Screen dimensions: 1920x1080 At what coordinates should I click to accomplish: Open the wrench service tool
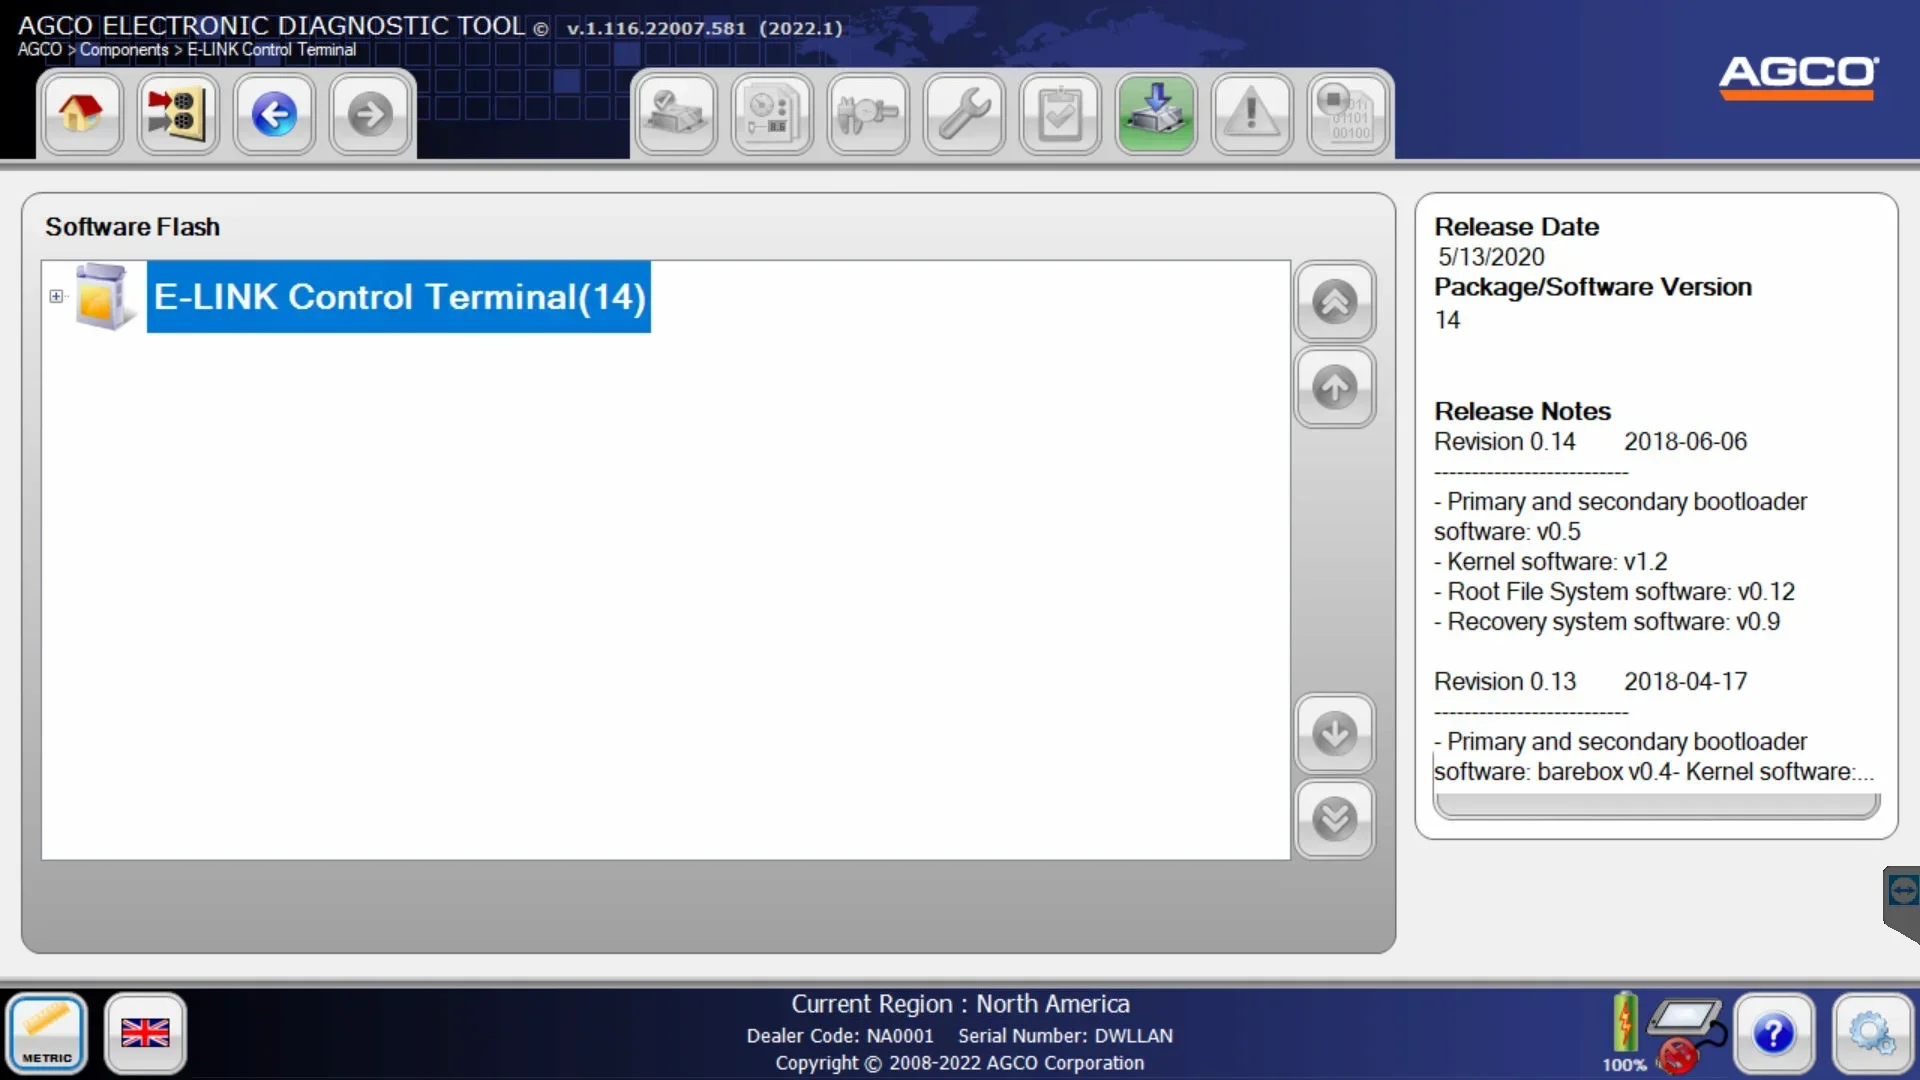(x=964, y=114)
